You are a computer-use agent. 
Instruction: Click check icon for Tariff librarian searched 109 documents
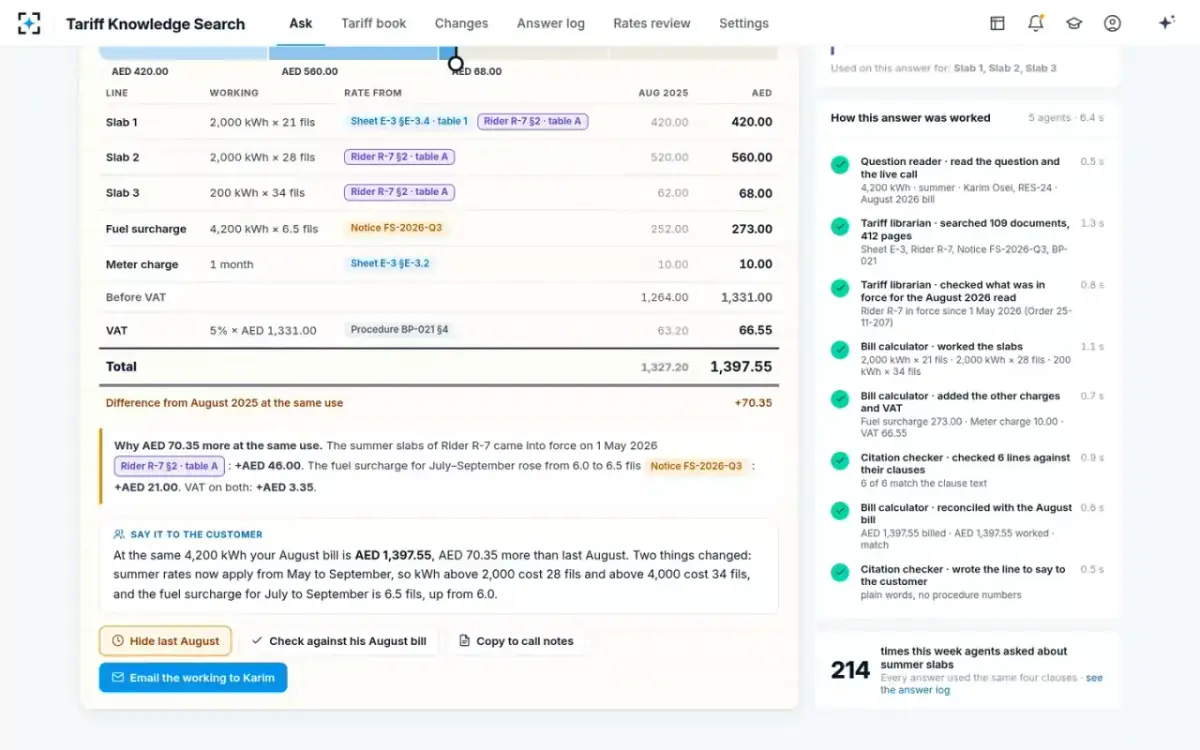pos(840,227)
